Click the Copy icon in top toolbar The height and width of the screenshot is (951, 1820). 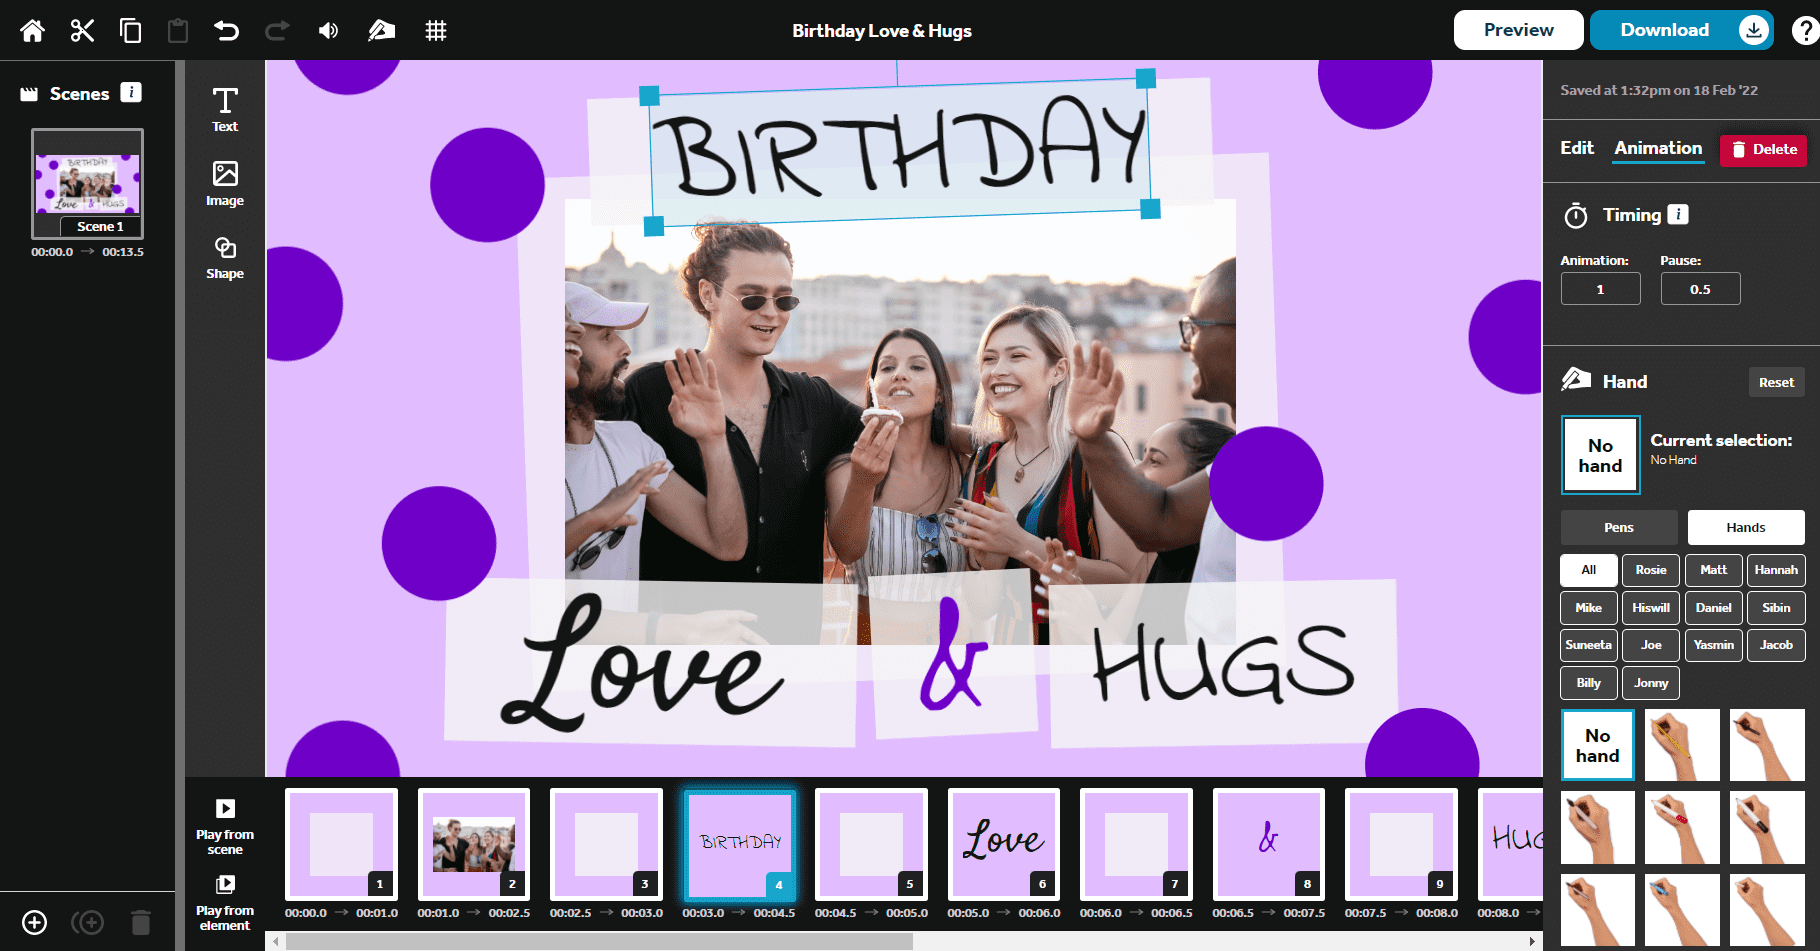pyautogui.click(x=130, y=31)
